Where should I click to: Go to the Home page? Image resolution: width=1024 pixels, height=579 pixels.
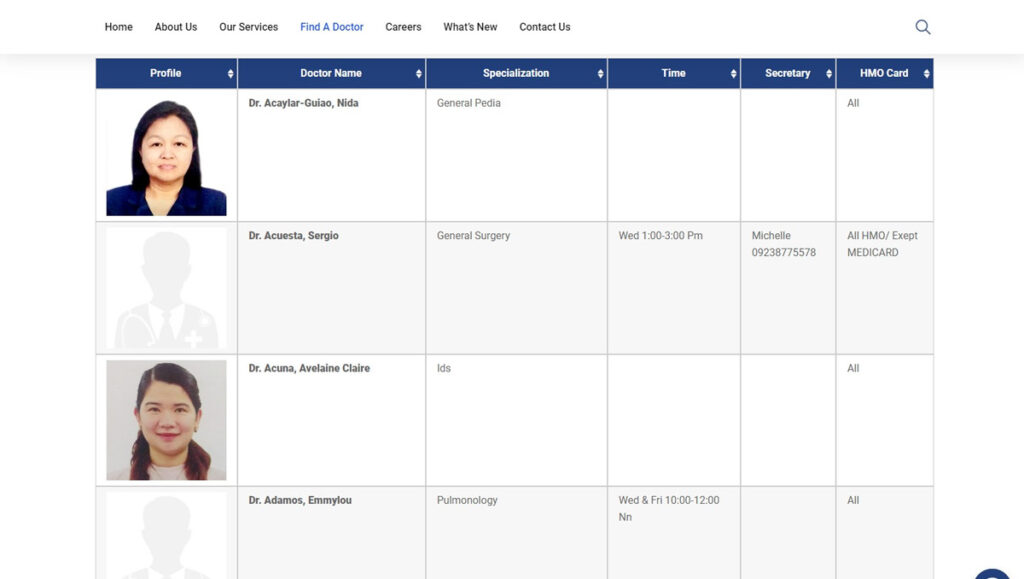point(118,27)
